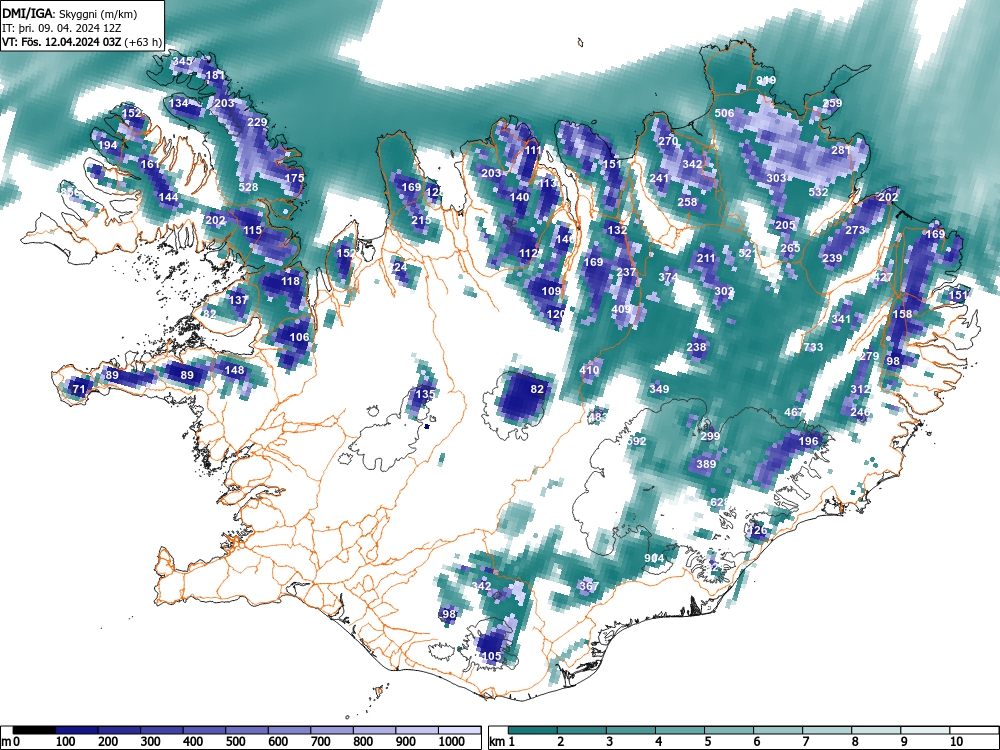
Task: Click the light swatch between 8 and 9 km
Action: point(876,730)
